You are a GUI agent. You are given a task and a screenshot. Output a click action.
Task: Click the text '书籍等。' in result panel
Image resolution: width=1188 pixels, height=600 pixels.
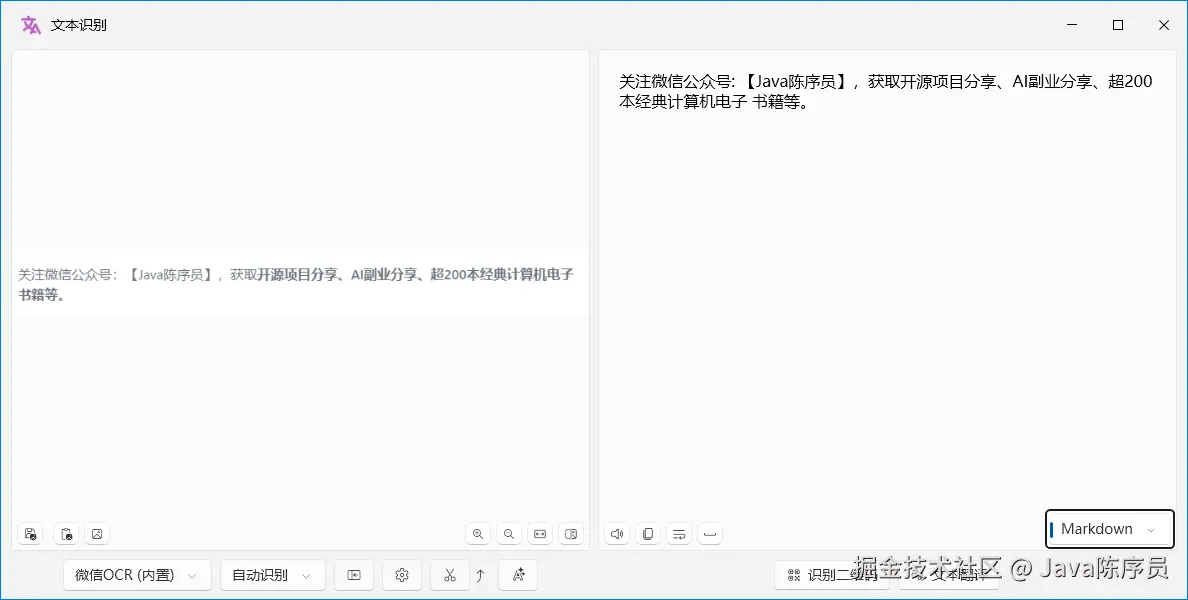[x=783, y=102]
